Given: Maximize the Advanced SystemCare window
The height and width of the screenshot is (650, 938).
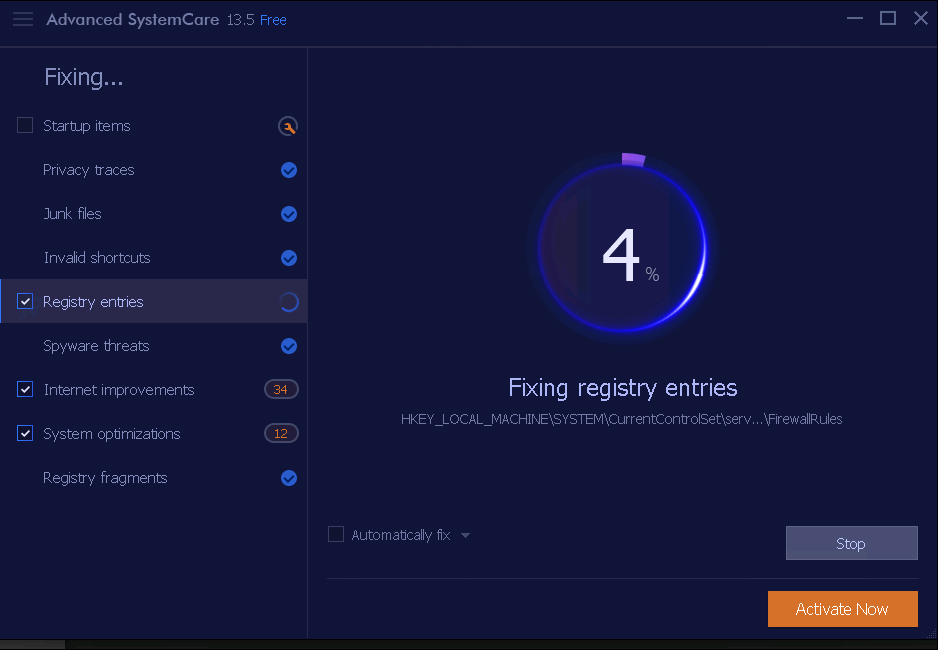Looking at the screenshot, I should 888,19.
